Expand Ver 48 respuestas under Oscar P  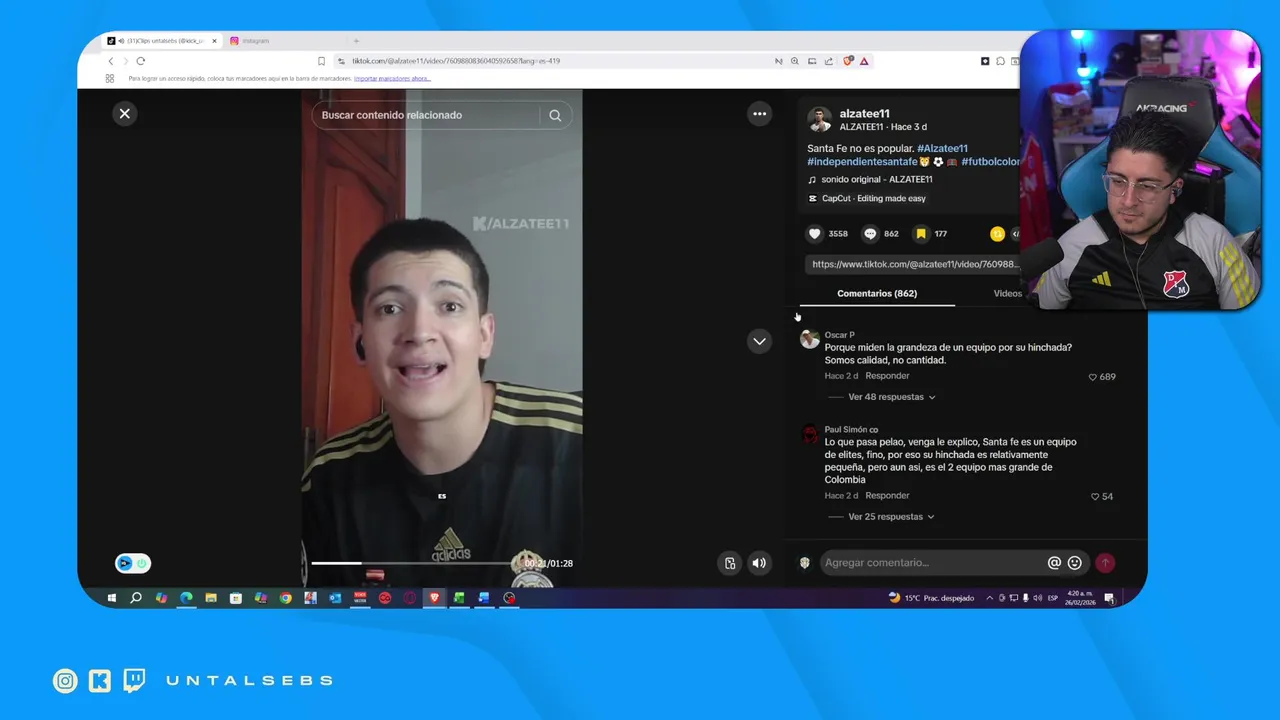pyautogui.click(x=891, y=397)
